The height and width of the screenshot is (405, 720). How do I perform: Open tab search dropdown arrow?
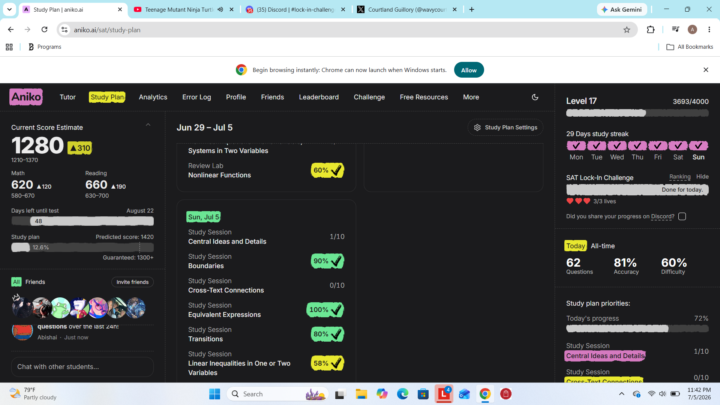click(9, 9)
